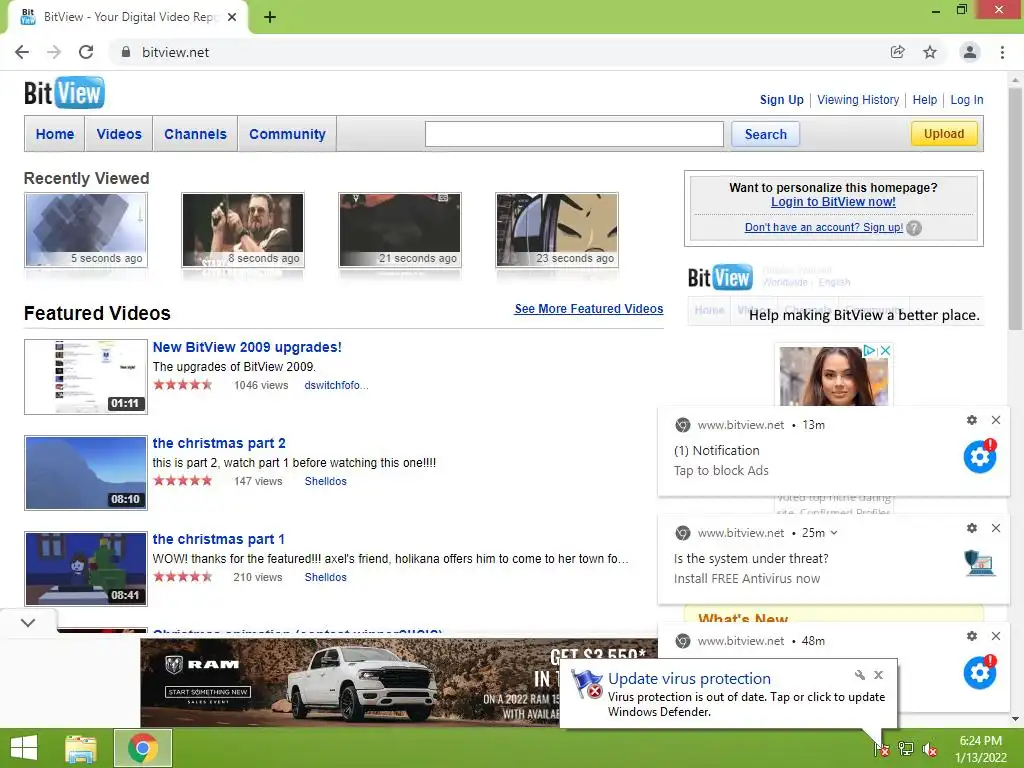Open the recently viewed thumbnail '23 seconds ago'

557,230
